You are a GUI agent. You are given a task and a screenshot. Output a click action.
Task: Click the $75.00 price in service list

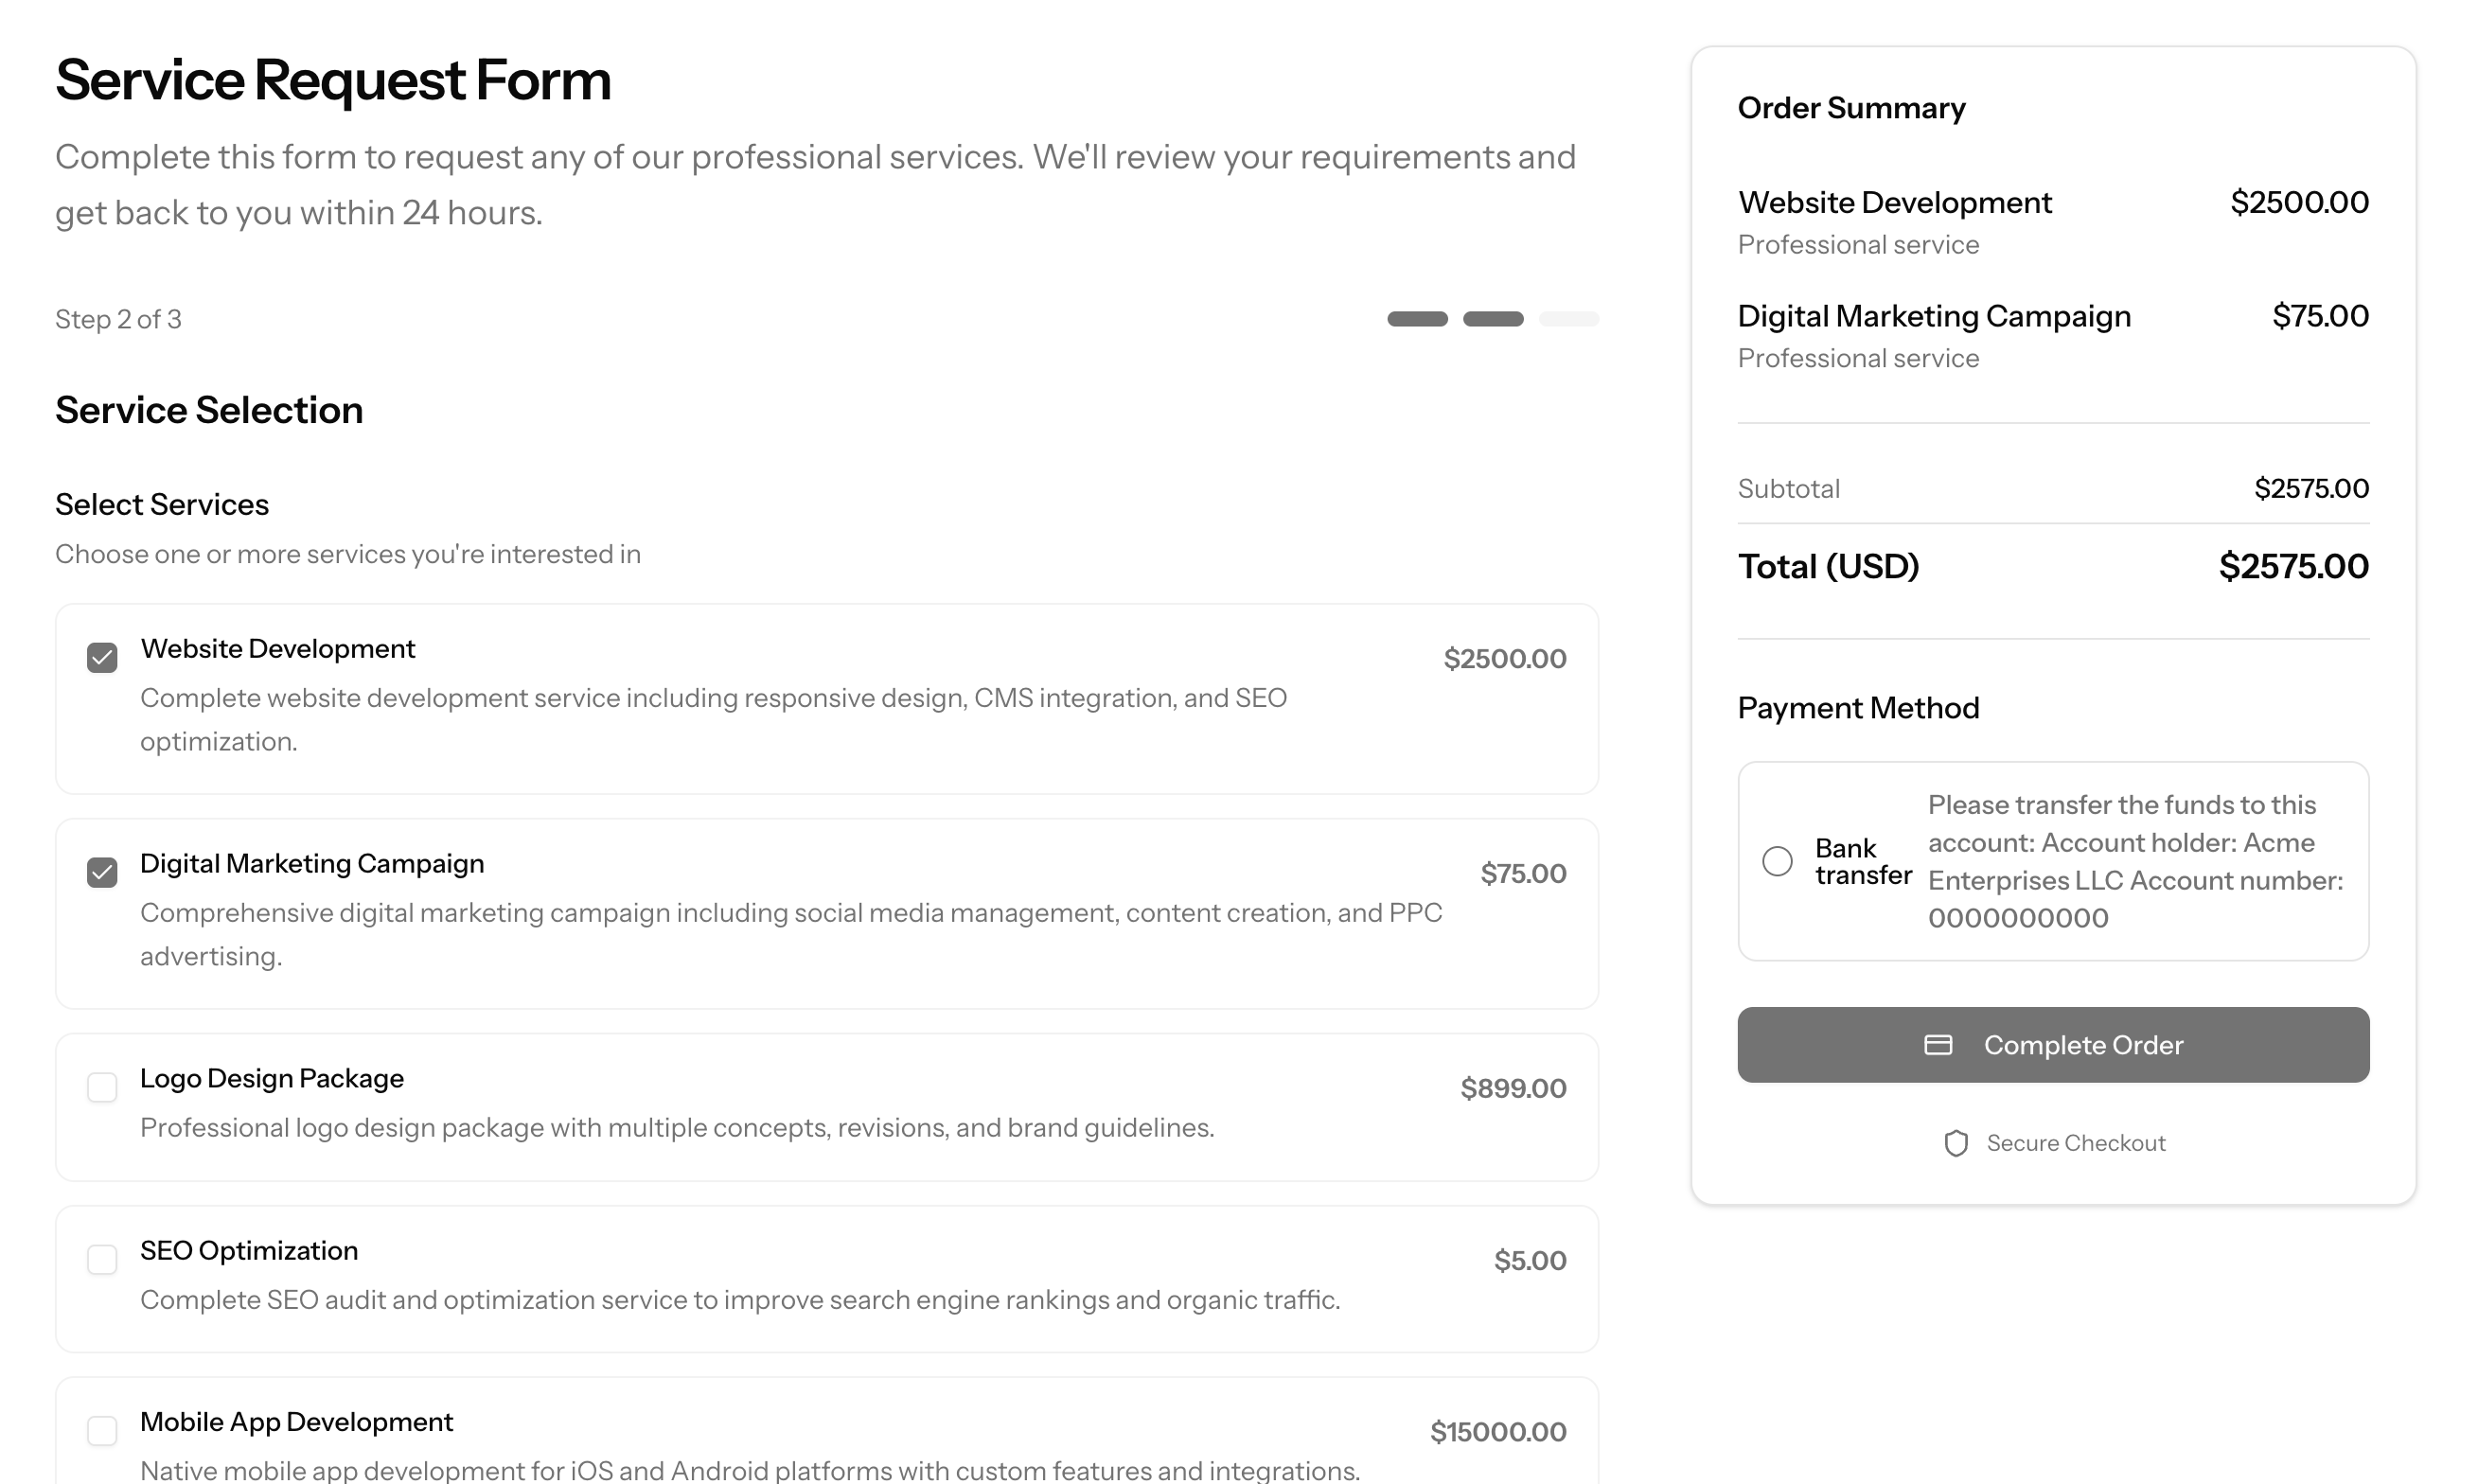[x=1523, y=874]
